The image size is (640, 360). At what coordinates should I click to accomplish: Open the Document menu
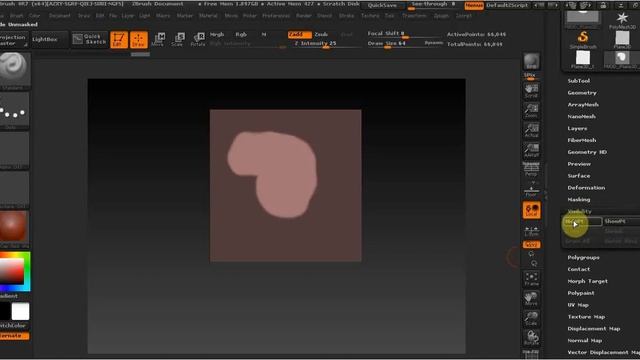tap(59, 16)
